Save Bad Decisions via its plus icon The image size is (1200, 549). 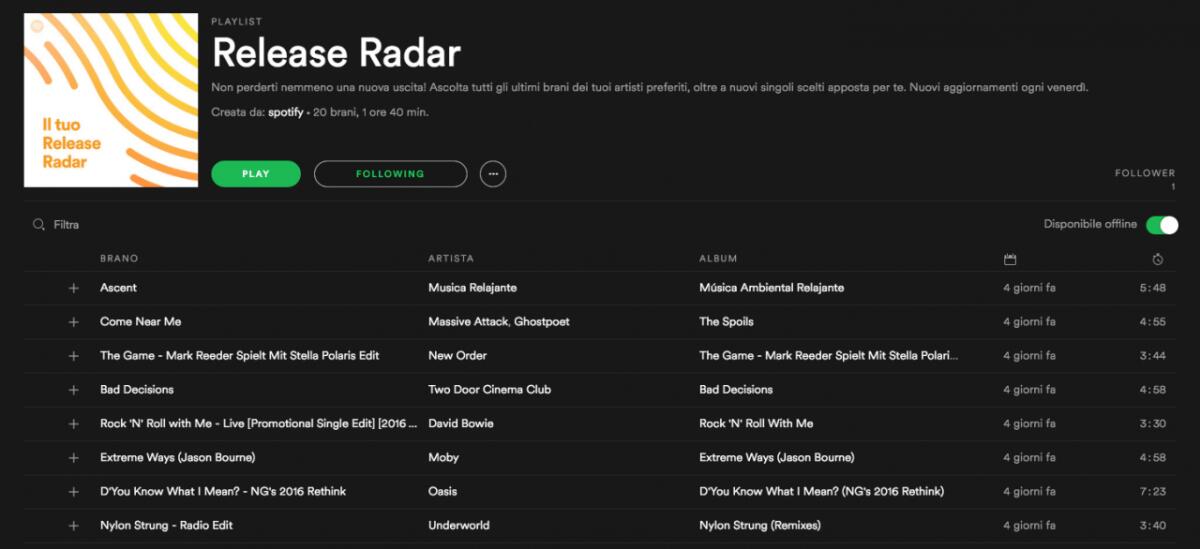tap(73, 390)
